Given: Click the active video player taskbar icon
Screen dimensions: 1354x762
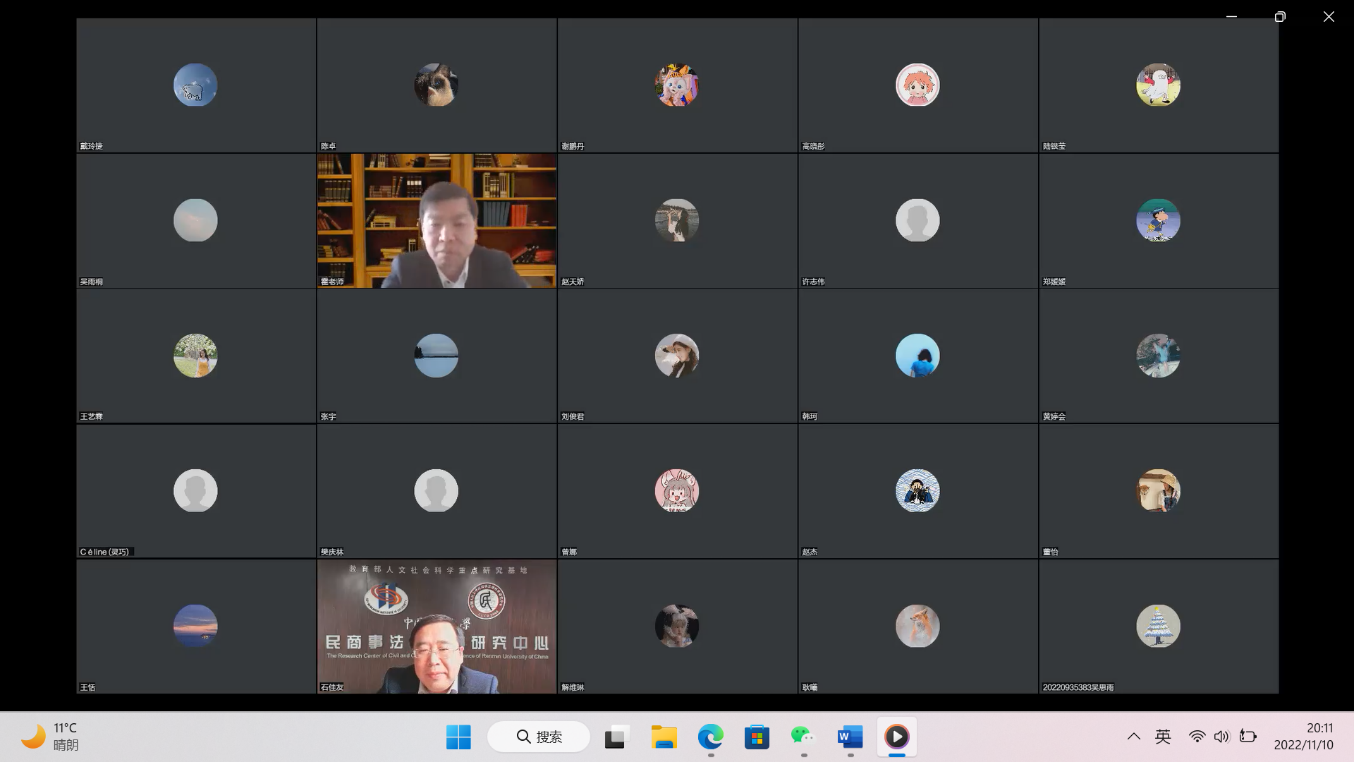Looking at the screenshot, I should [897, 737].
